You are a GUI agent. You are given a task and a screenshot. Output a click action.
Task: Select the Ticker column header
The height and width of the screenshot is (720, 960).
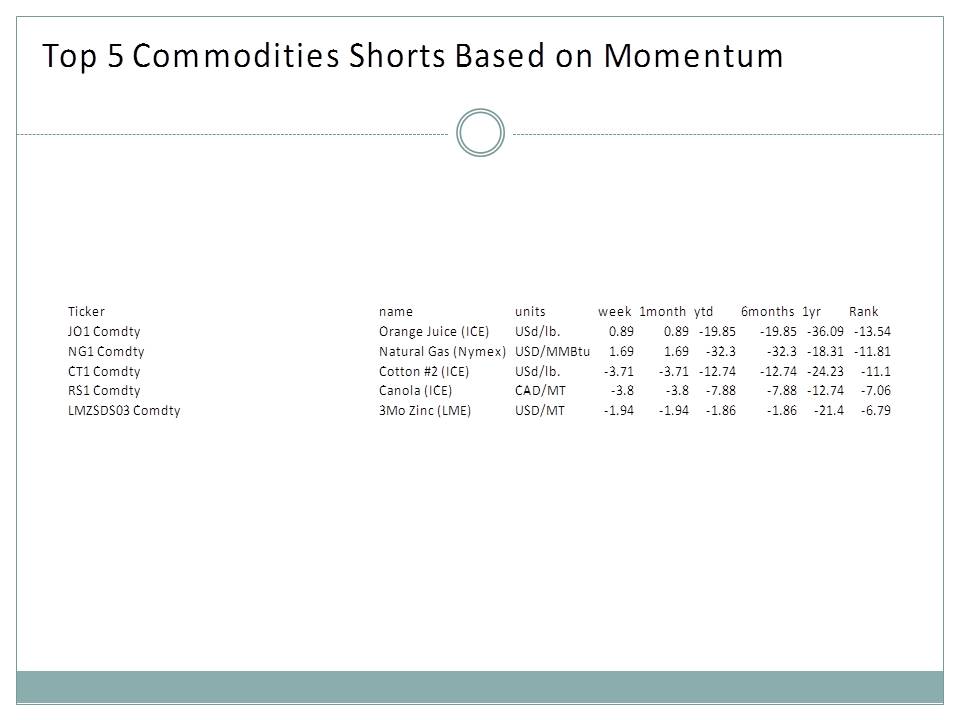point(86,312)
